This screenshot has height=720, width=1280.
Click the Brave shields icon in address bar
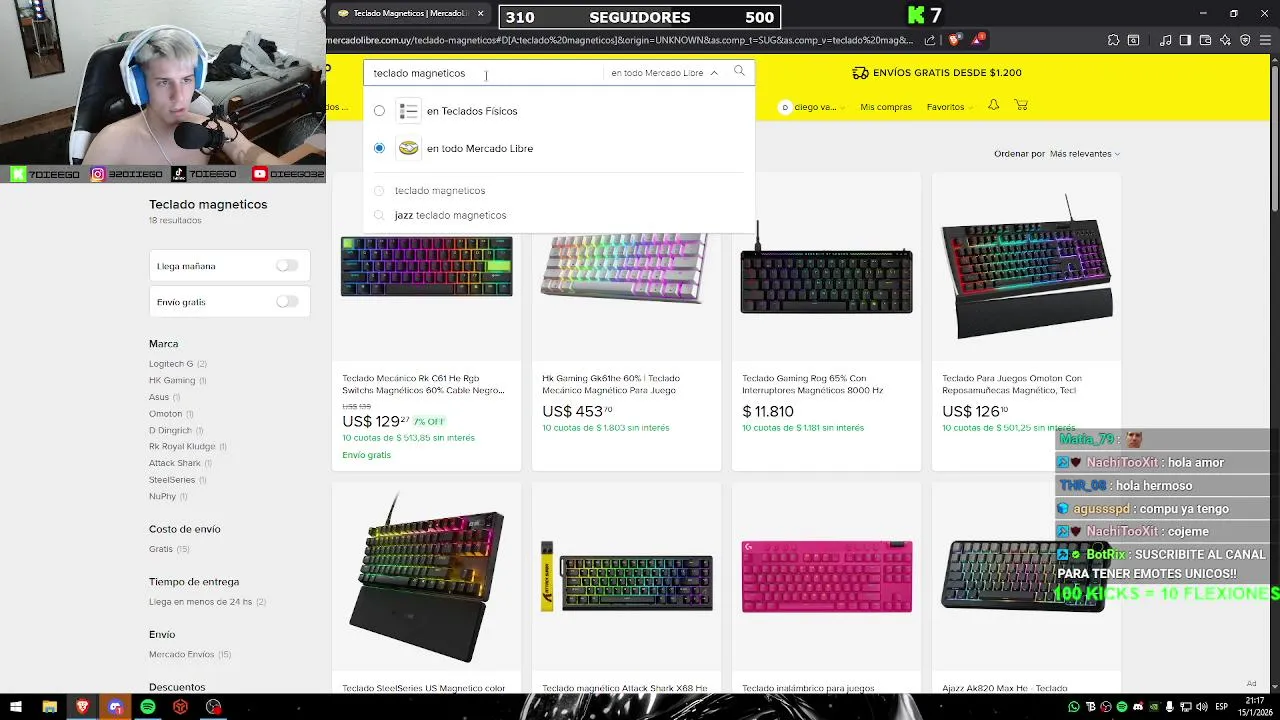click(954, 40)
